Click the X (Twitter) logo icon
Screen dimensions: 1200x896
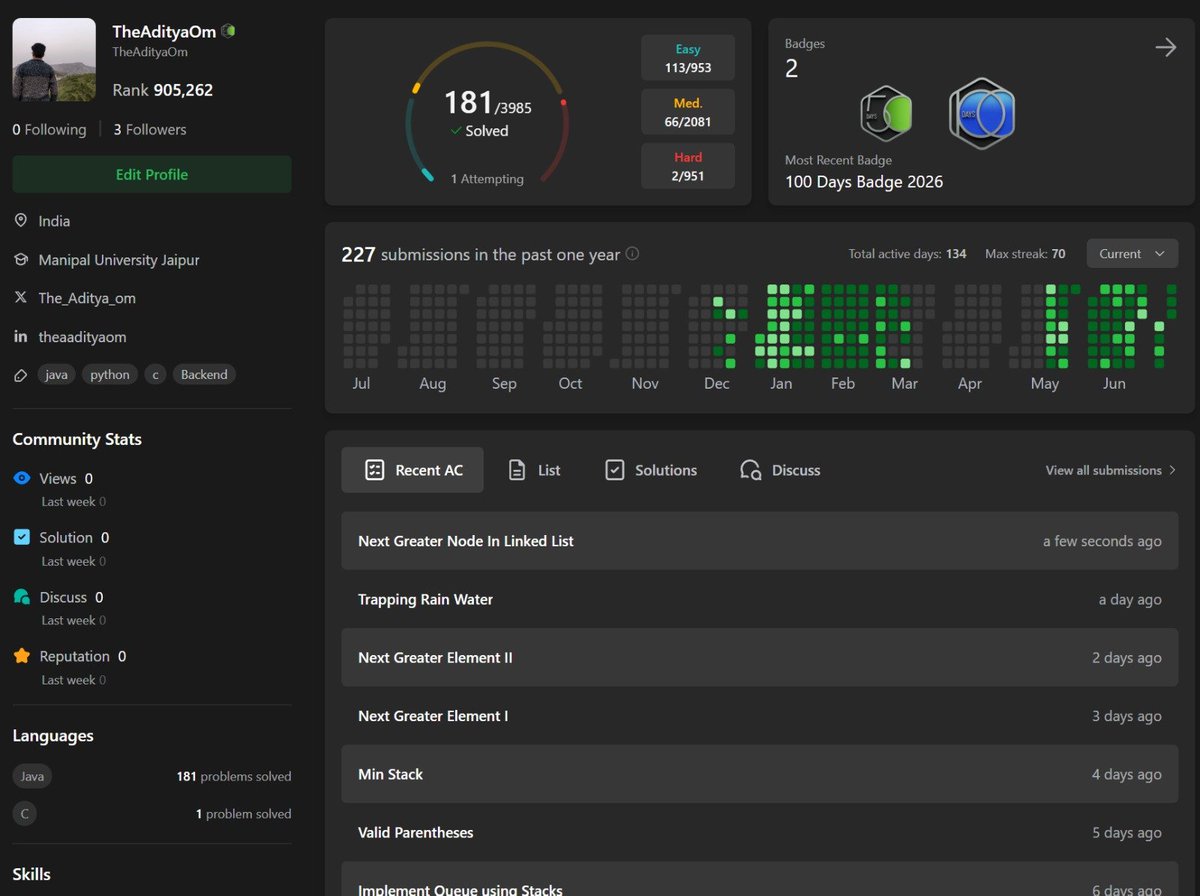tap(21, 298)
